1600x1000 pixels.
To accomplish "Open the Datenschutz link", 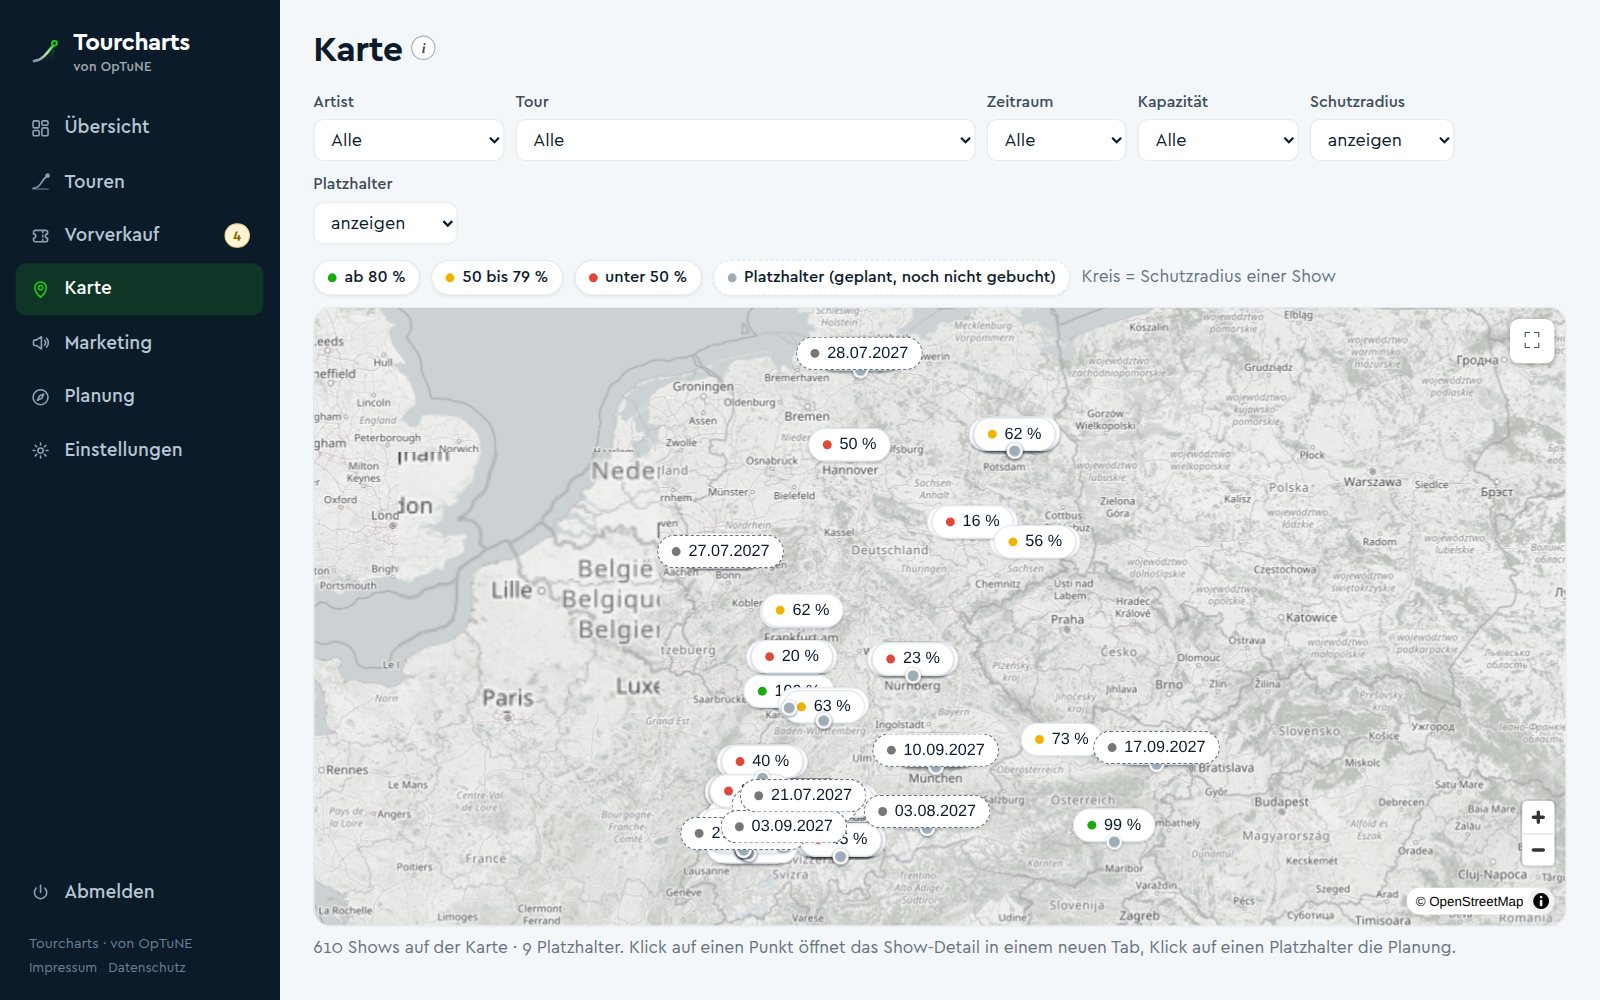I will [x=147, y=967].
